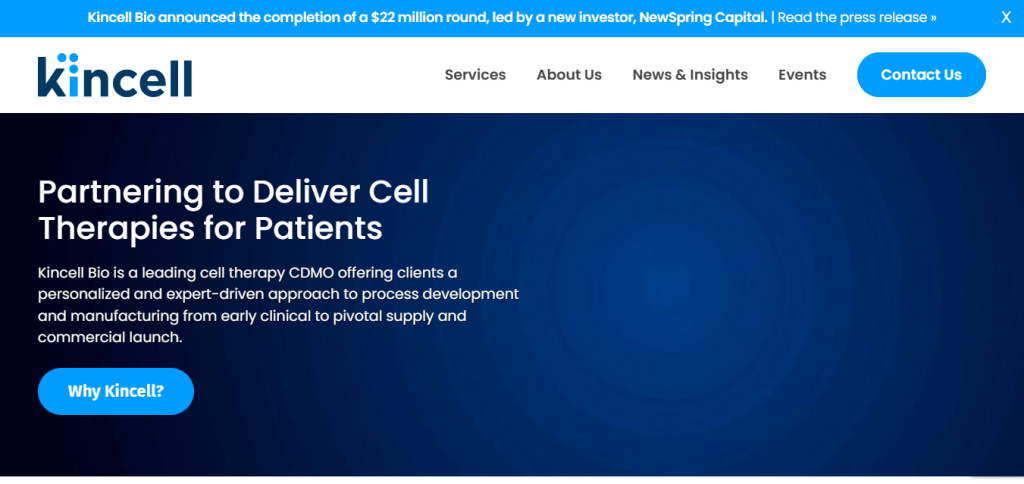
Task: Go to News & Insights
Action: 690,74
